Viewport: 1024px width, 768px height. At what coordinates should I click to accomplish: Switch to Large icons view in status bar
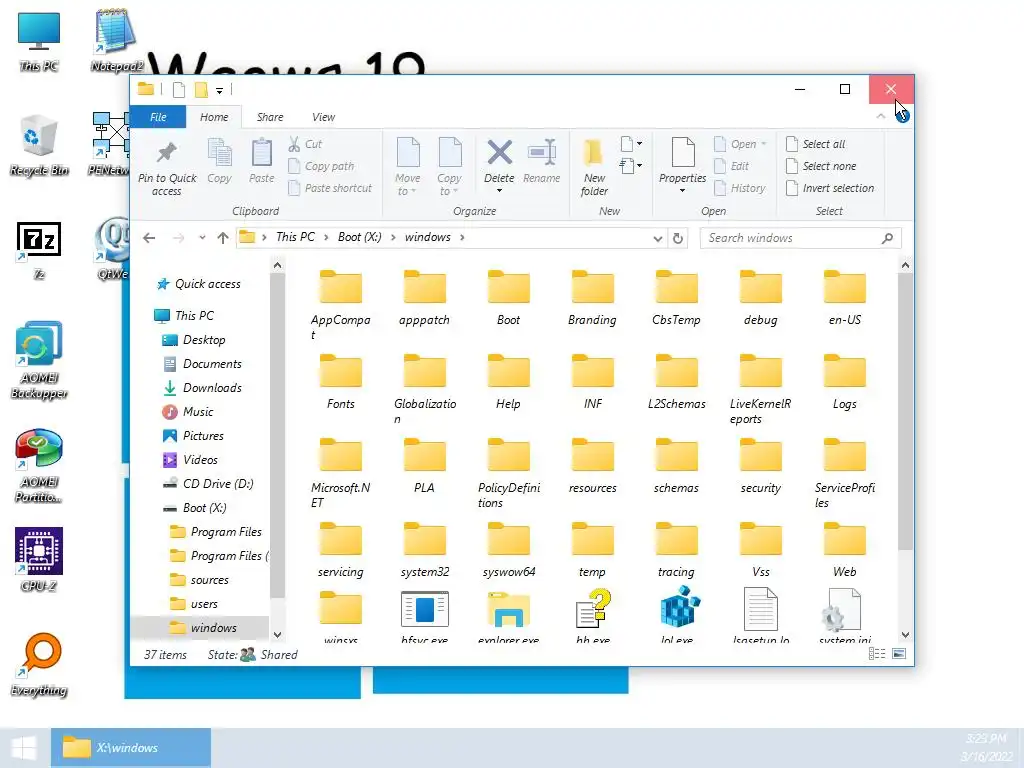click(899, 654)
